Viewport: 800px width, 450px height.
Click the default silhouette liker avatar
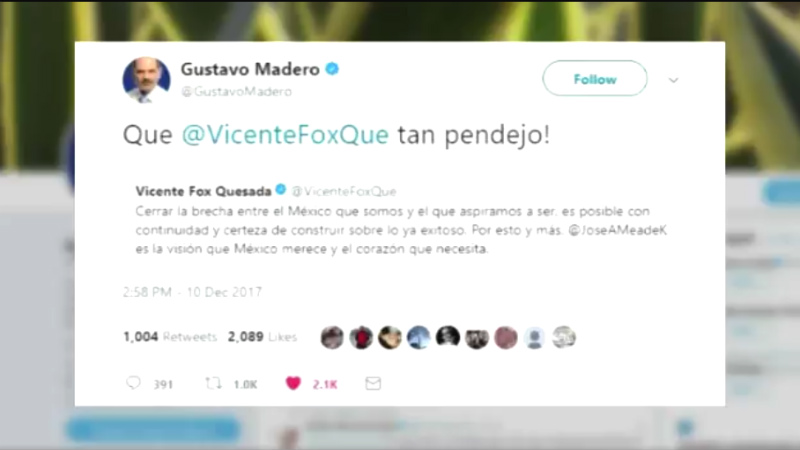[x=535, y=337]
